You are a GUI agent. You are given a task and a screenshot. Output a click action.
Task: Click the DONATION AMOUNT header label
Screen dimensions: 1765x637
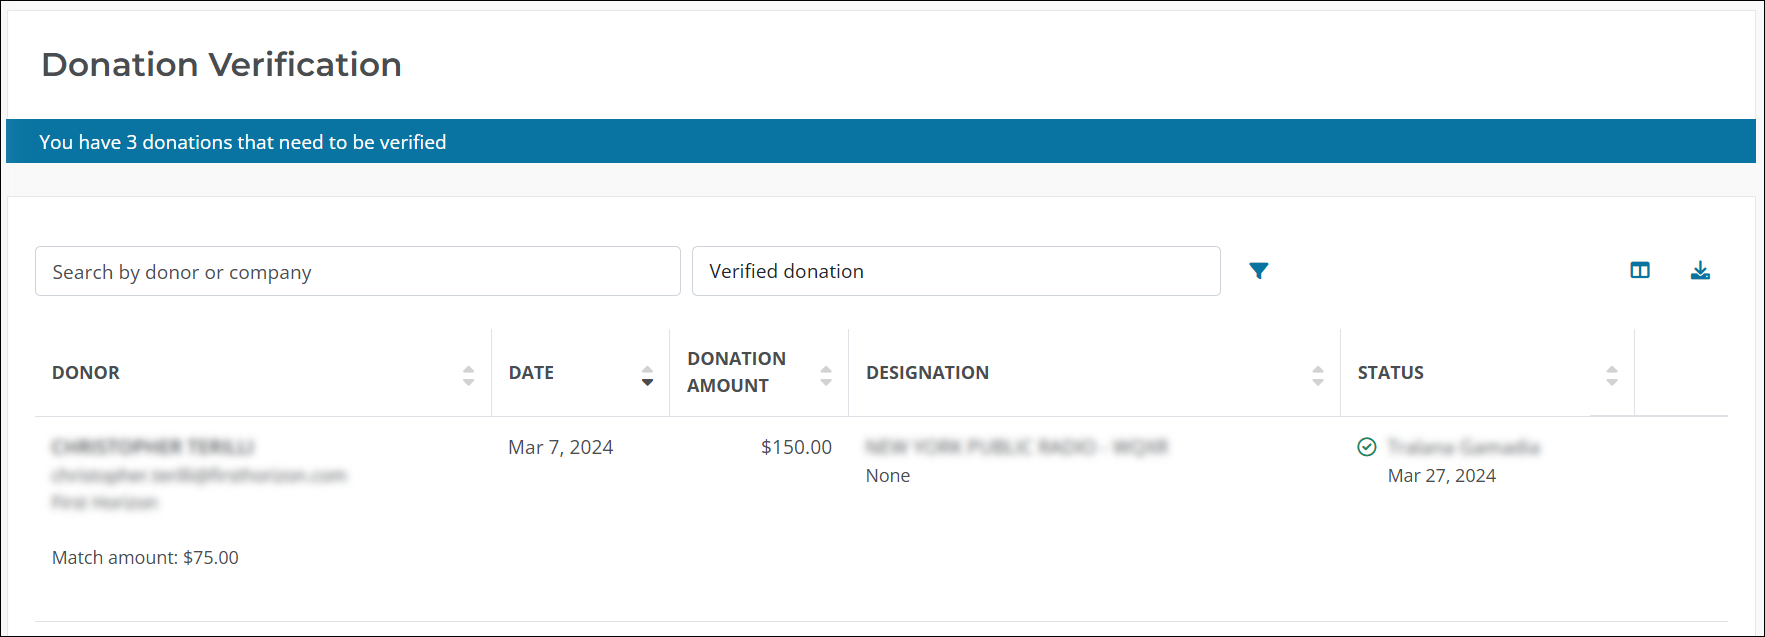pyautogui.click(x=736, y=372)
